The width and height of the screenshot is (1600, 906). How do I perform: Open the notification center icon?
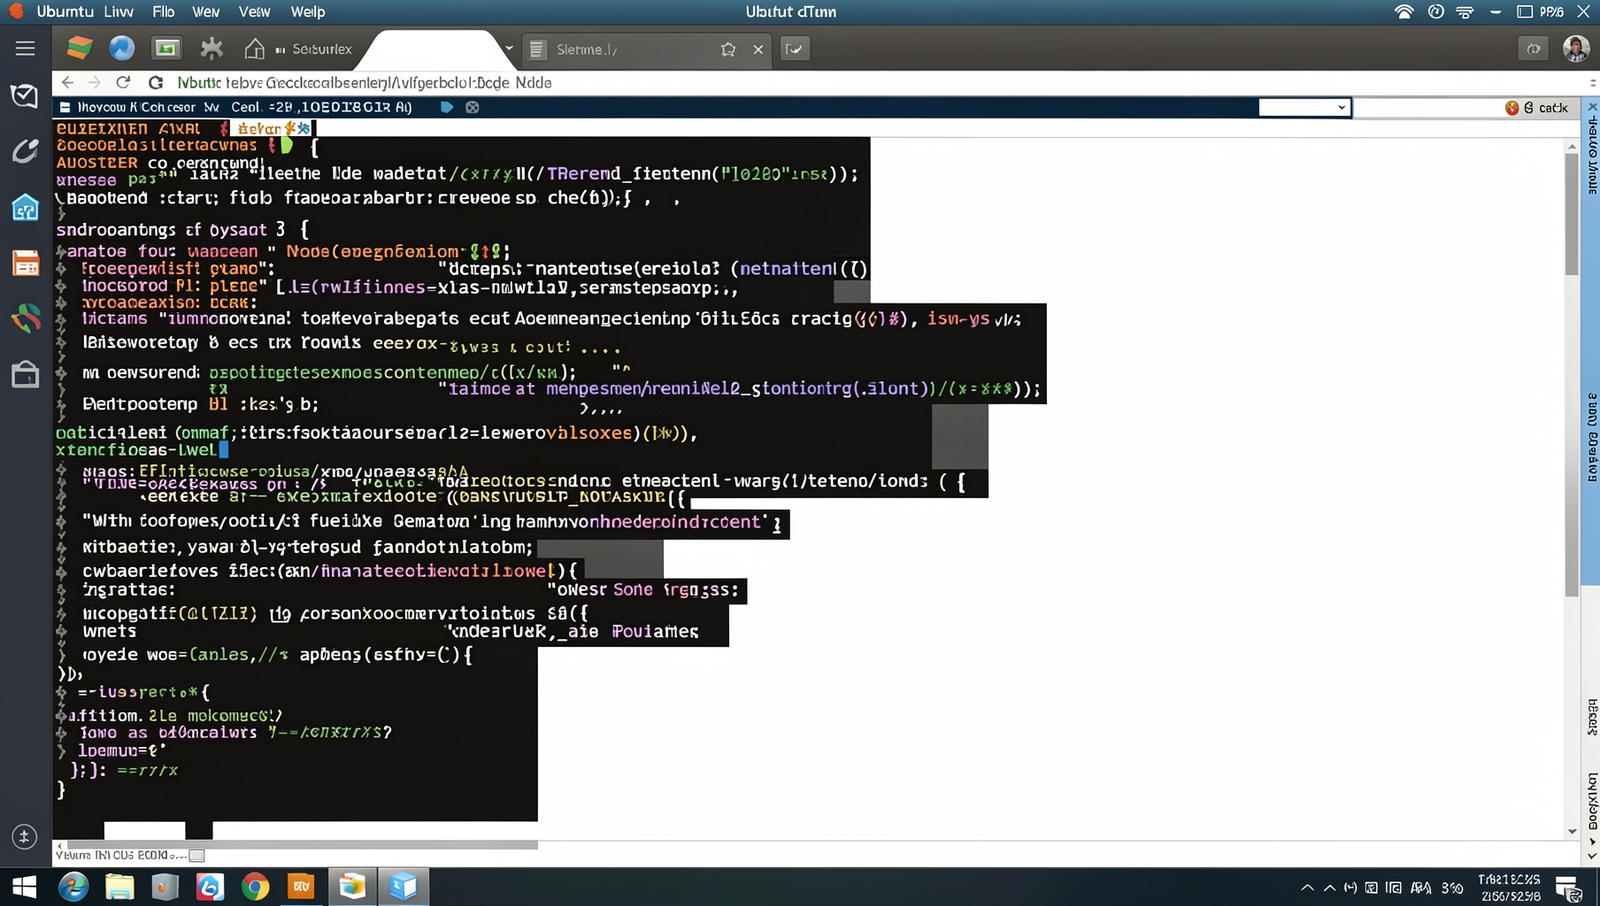pyautogui.click(x=1568, y=887)
